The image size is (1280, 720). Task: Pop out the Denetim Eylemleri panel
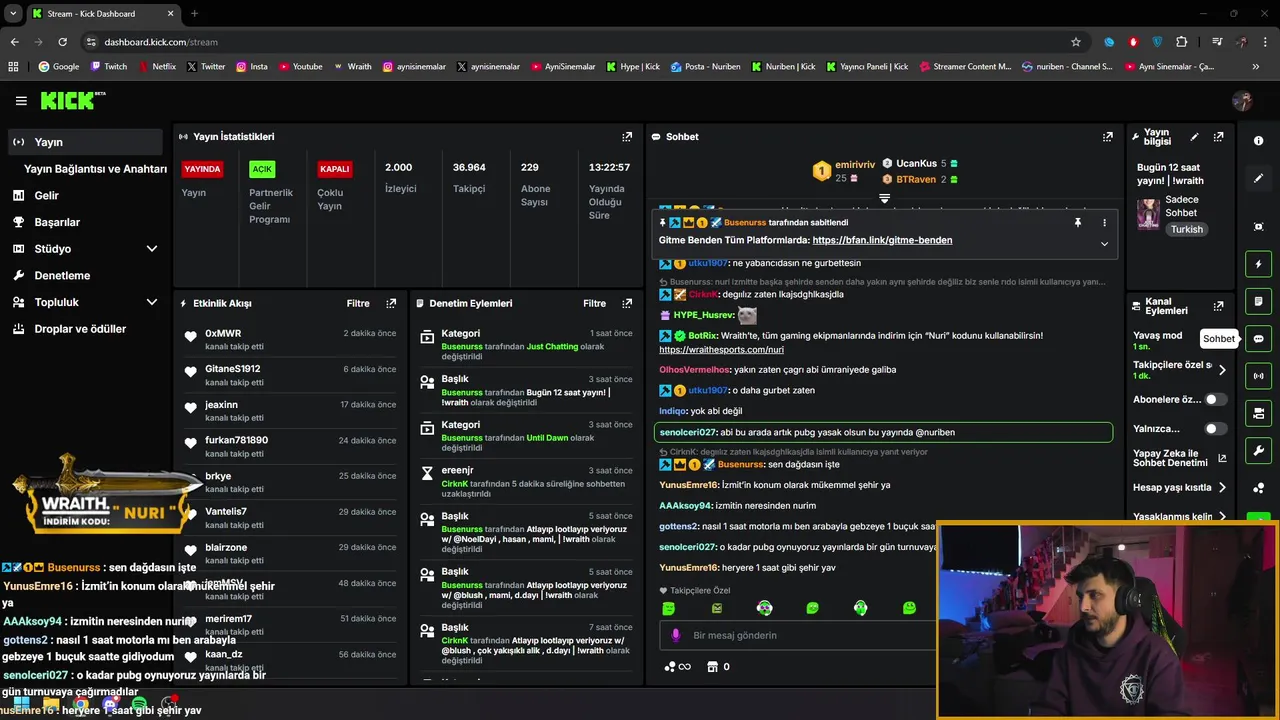627,303
